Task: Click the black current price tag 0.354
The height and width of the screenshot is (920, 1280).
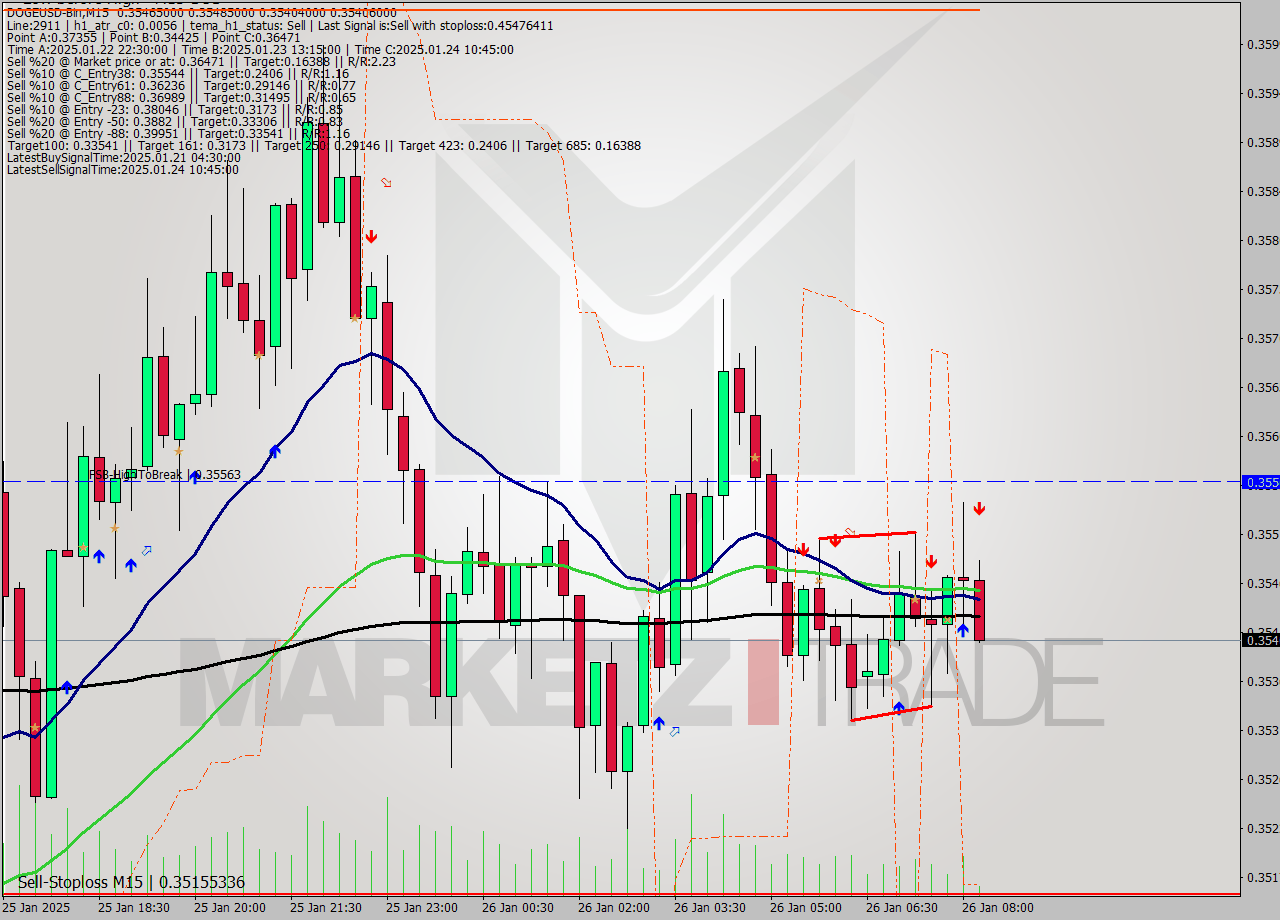Action: 1260,640
